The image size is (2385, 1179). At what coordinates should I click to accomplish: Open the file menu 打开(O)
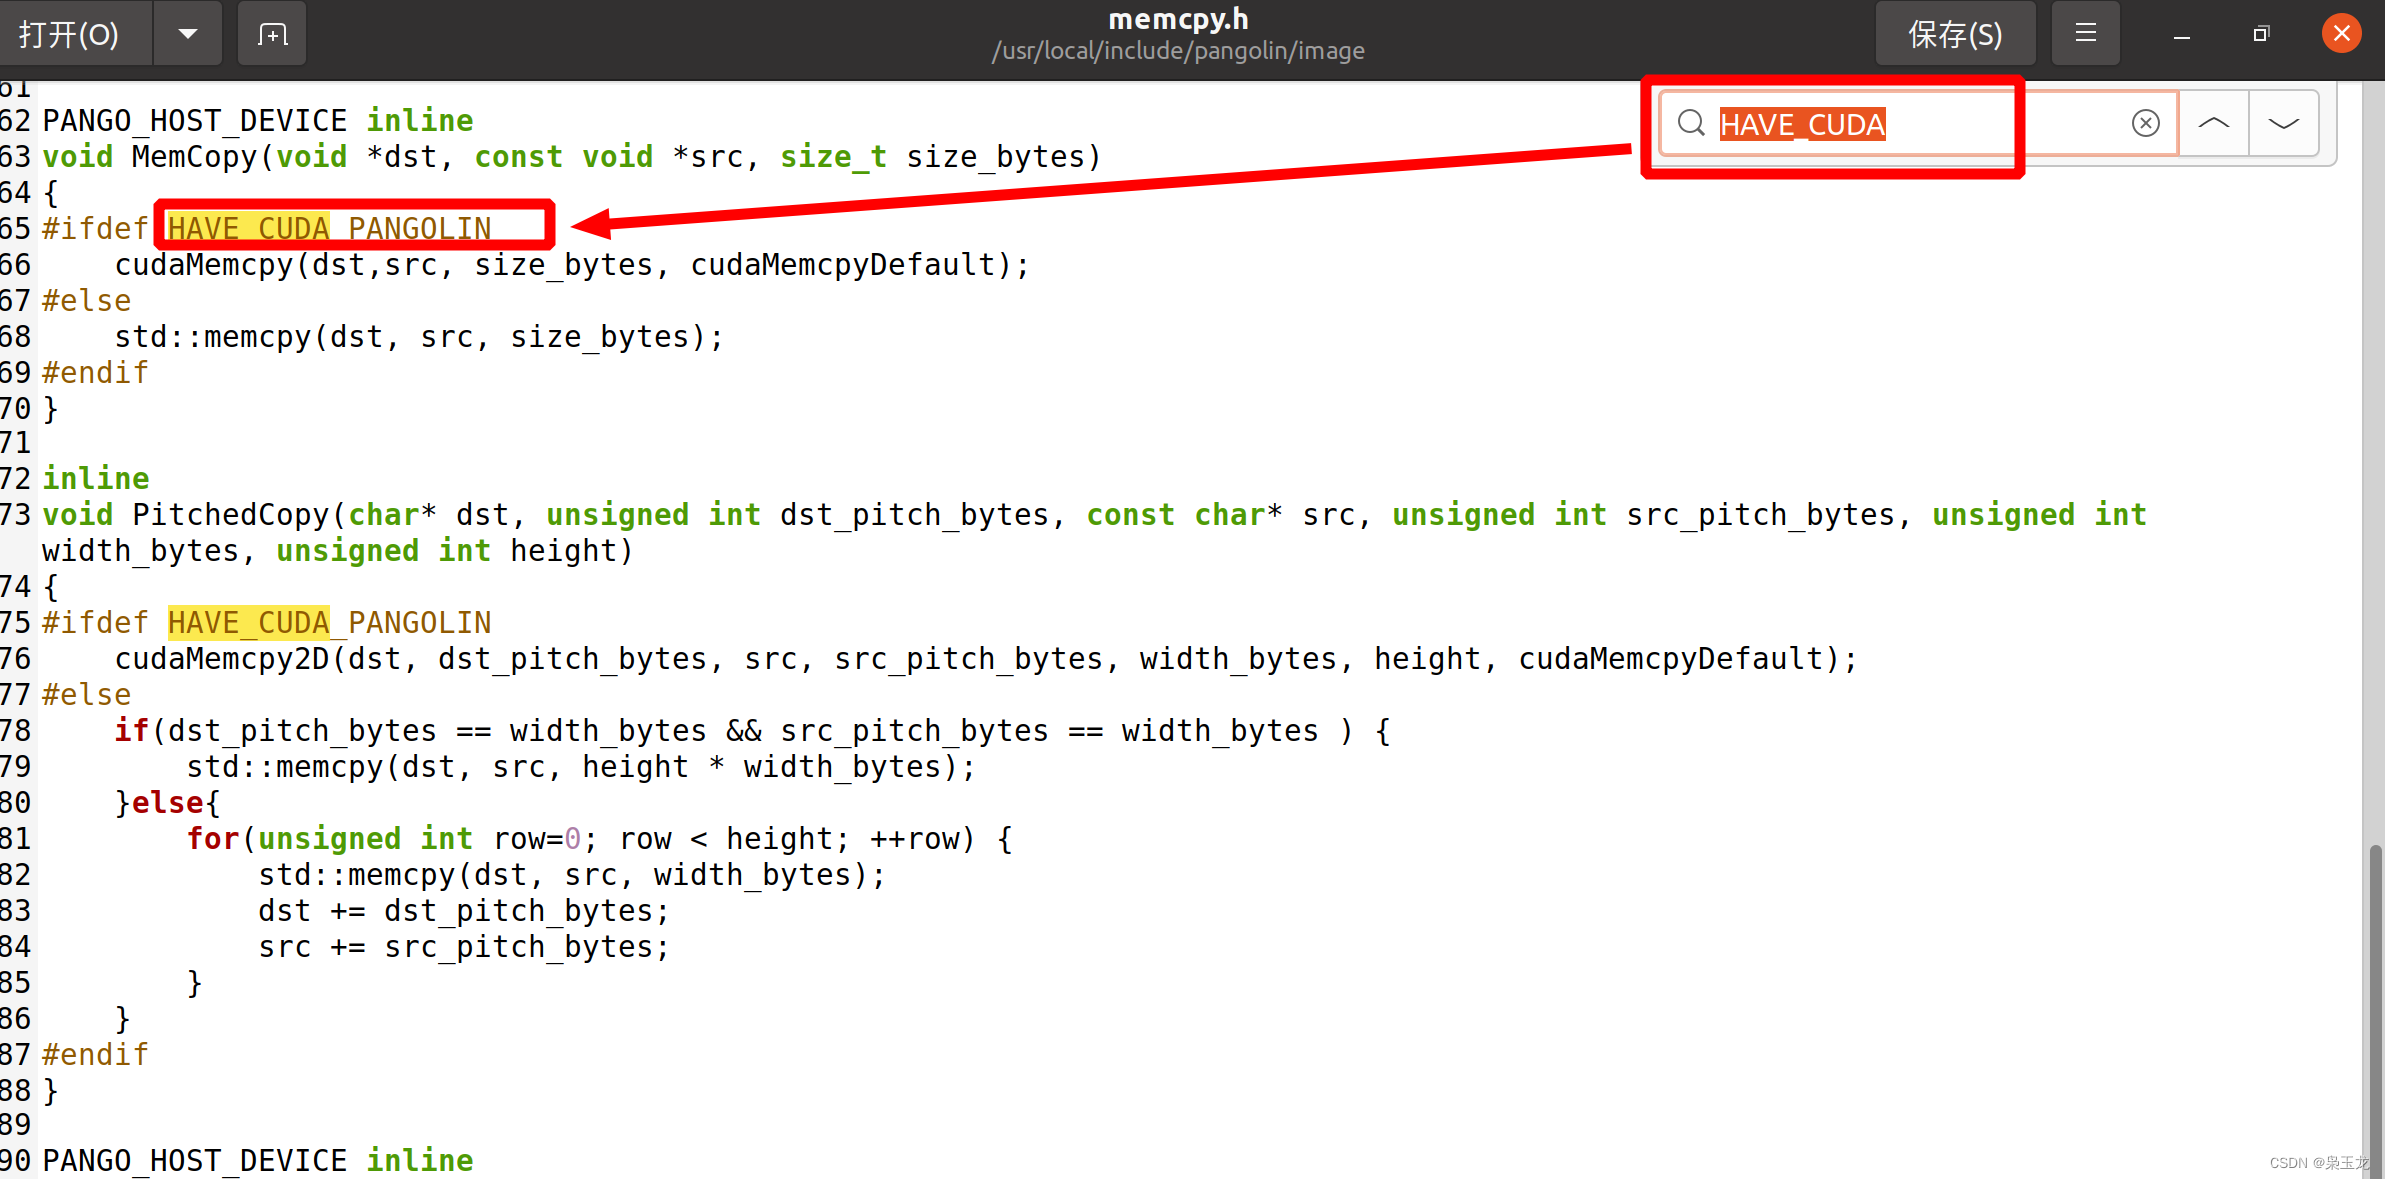click(78, 33)
